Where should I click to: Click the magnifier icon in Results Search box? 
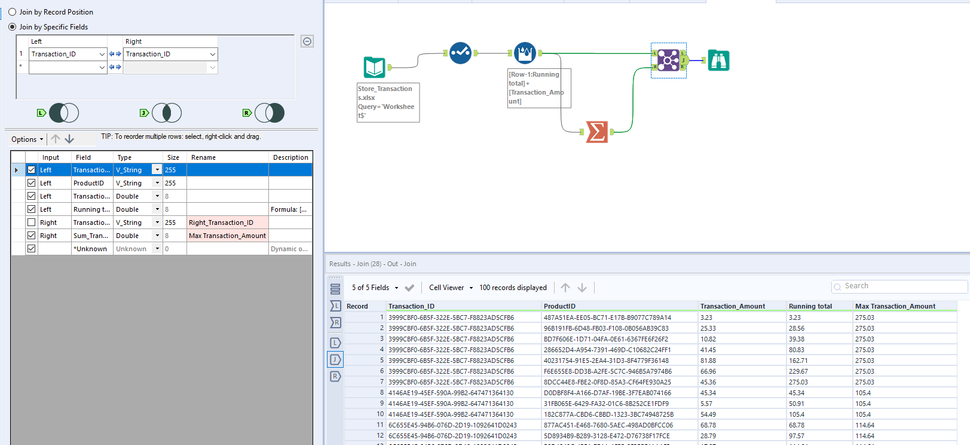coord(838,287)
